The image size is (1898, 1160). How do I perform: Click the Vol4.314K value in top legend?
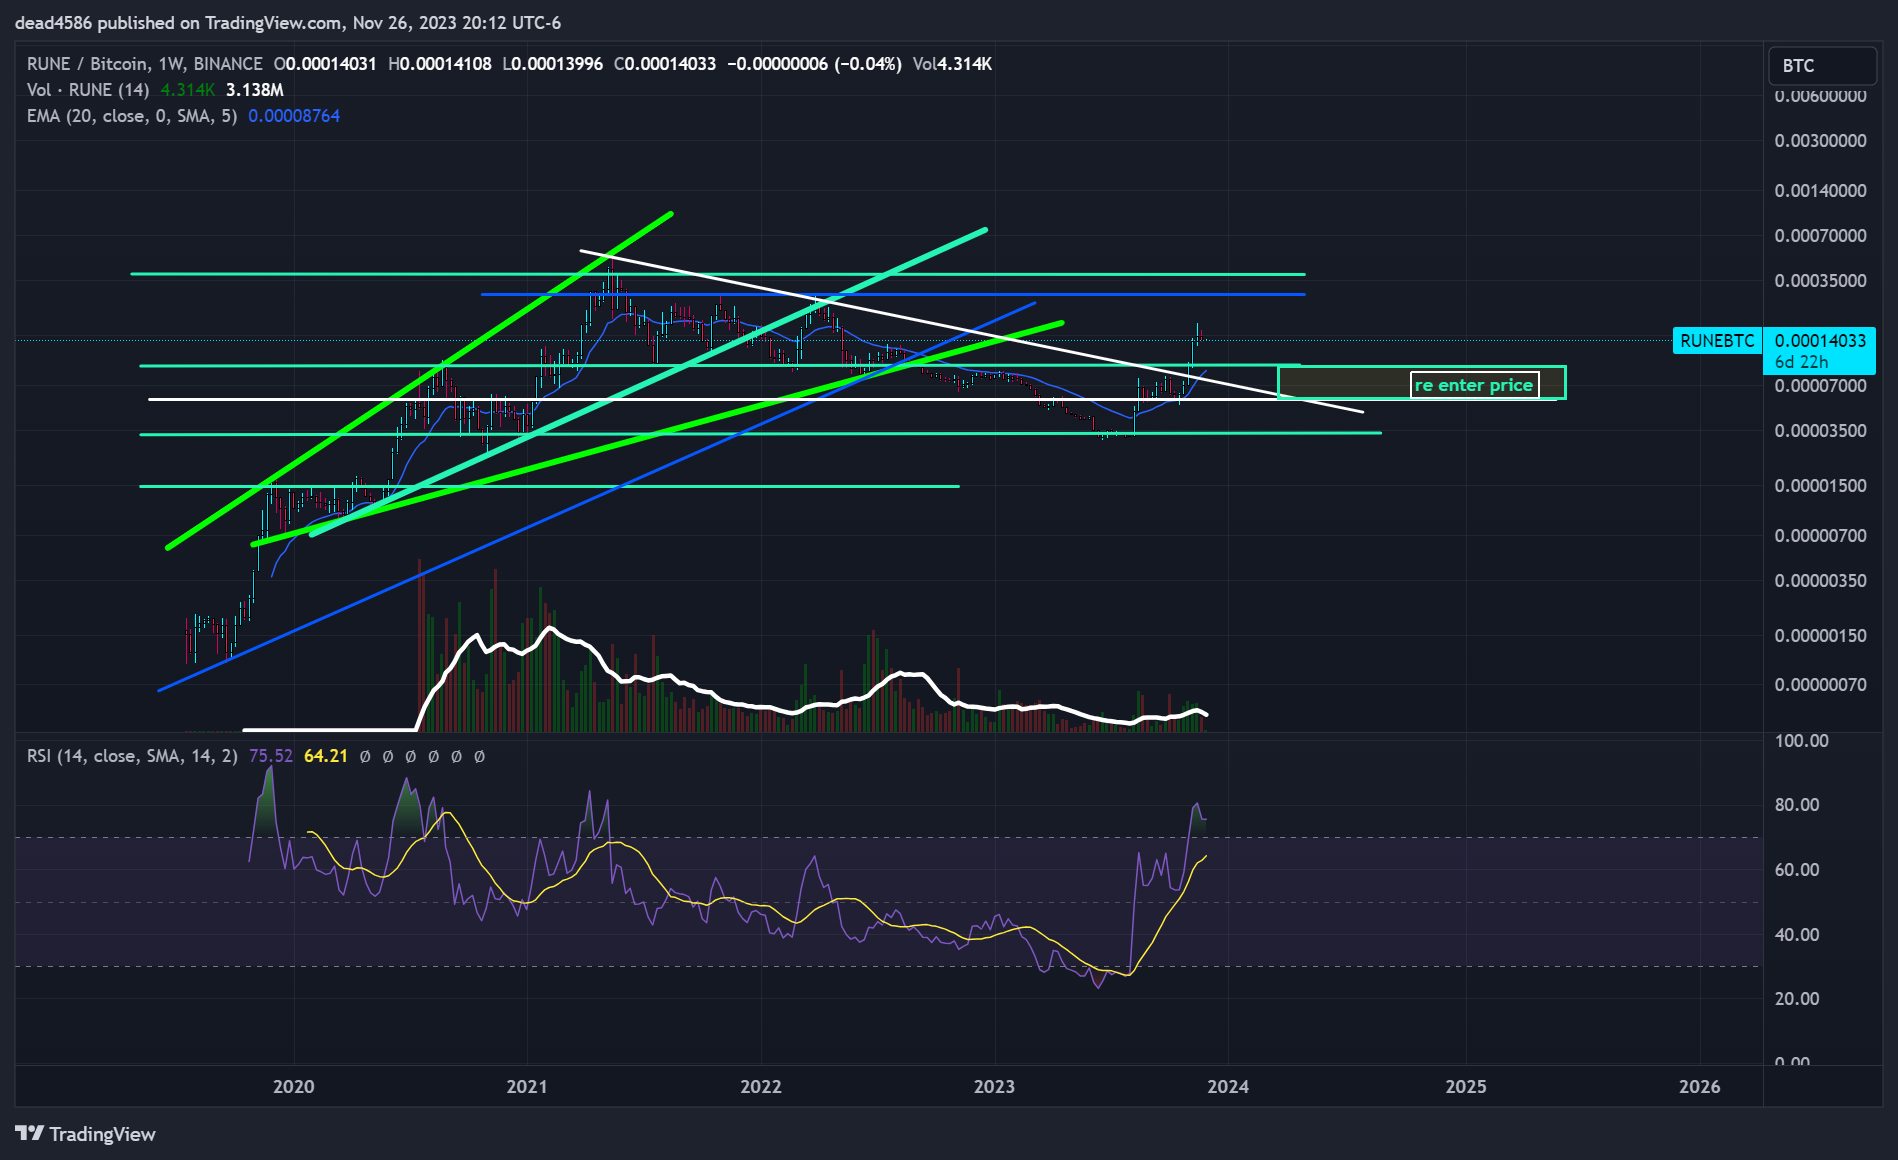point(952,64)
